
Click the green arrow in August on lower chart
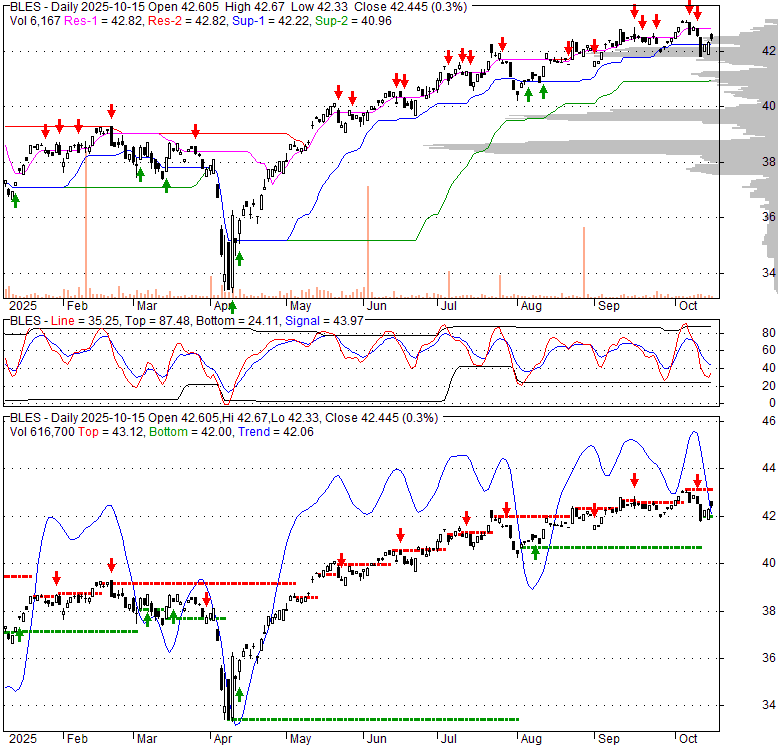point(535,550)
